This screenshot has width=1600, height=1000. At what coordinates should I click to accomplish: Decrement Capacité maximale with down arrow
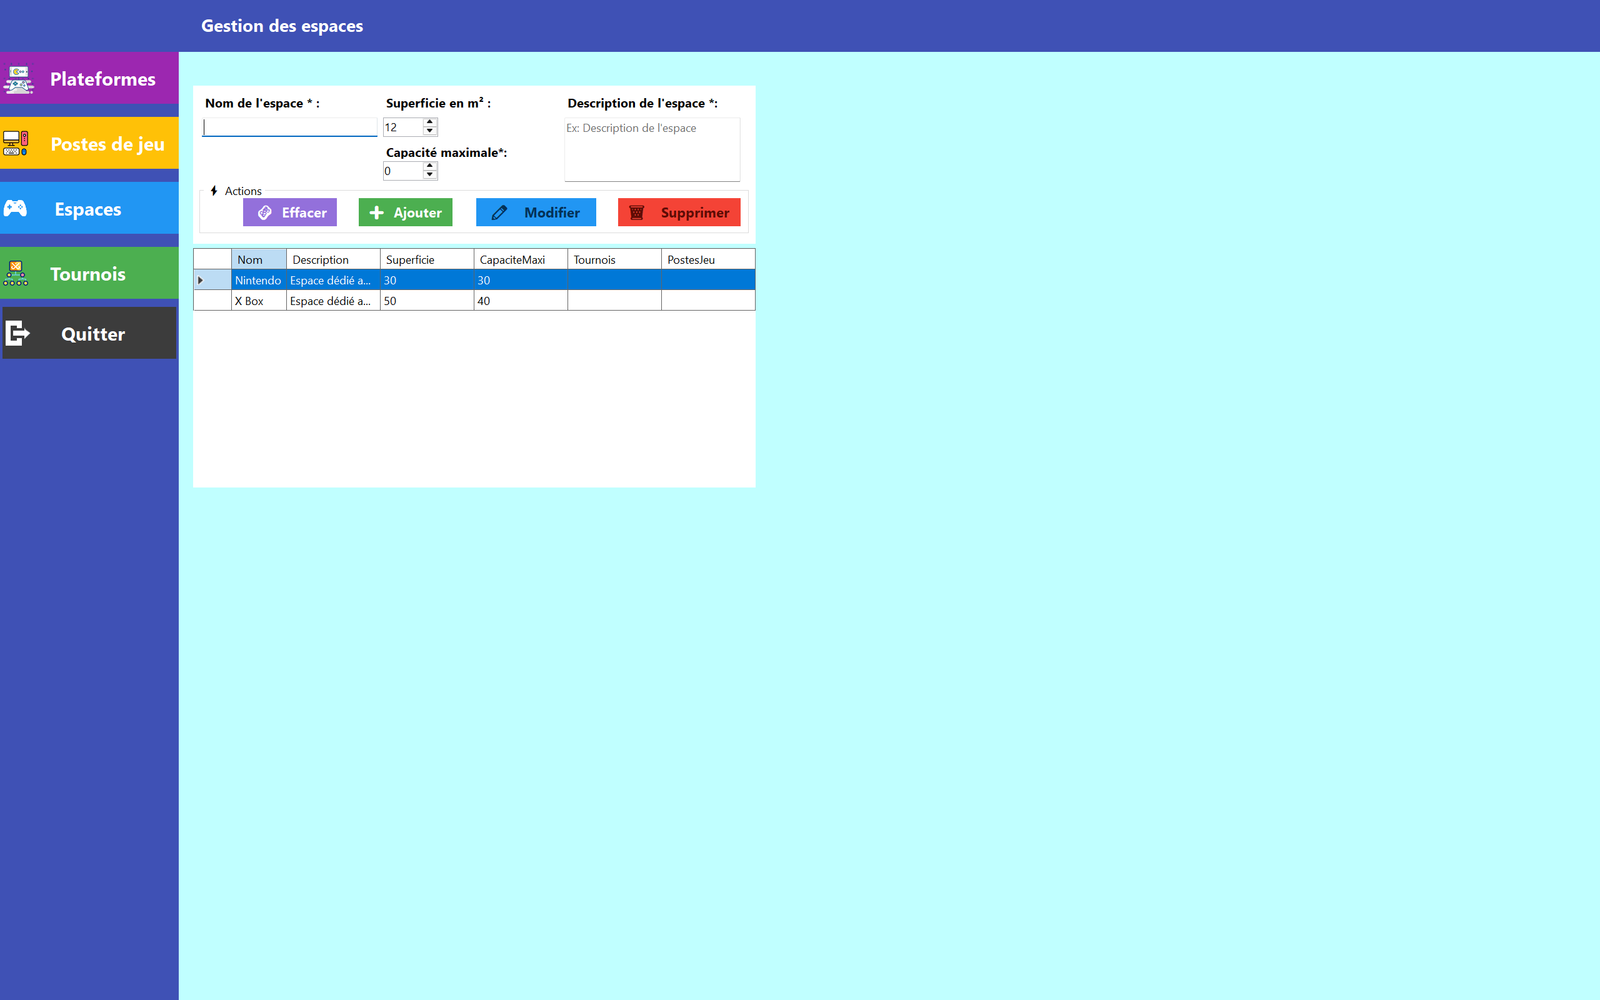pyautogui.click(x=430, y=175)
